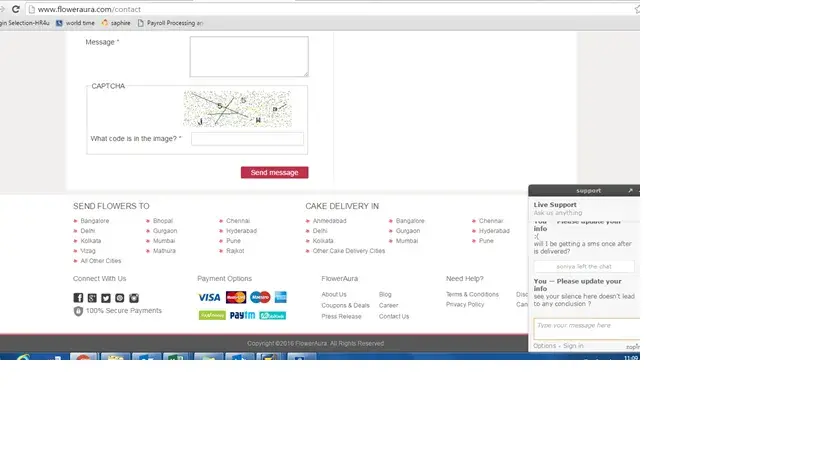Open the Blog link
This screenshot has width=819, height=460.
[x=385, y=294]
